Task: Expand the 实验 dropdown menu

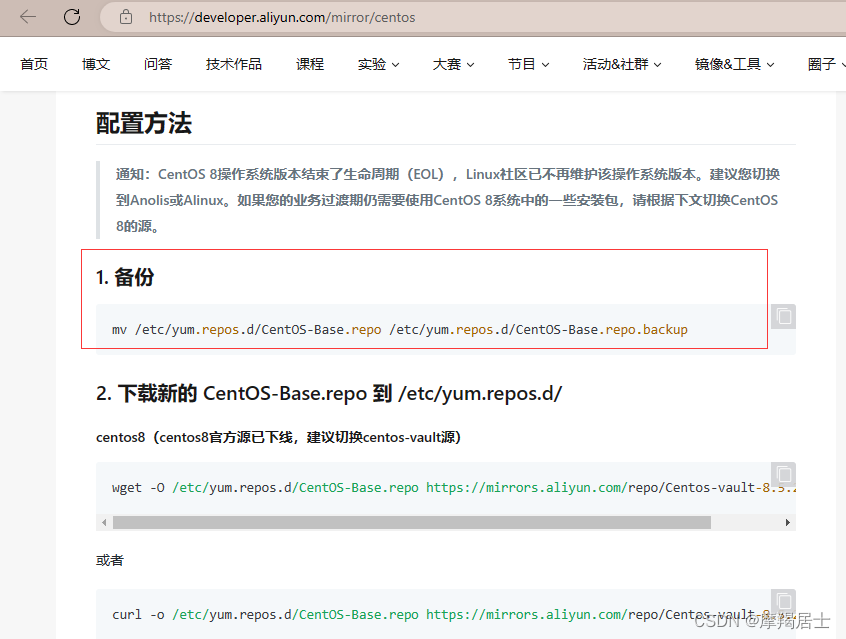Action: click(378, 64)
